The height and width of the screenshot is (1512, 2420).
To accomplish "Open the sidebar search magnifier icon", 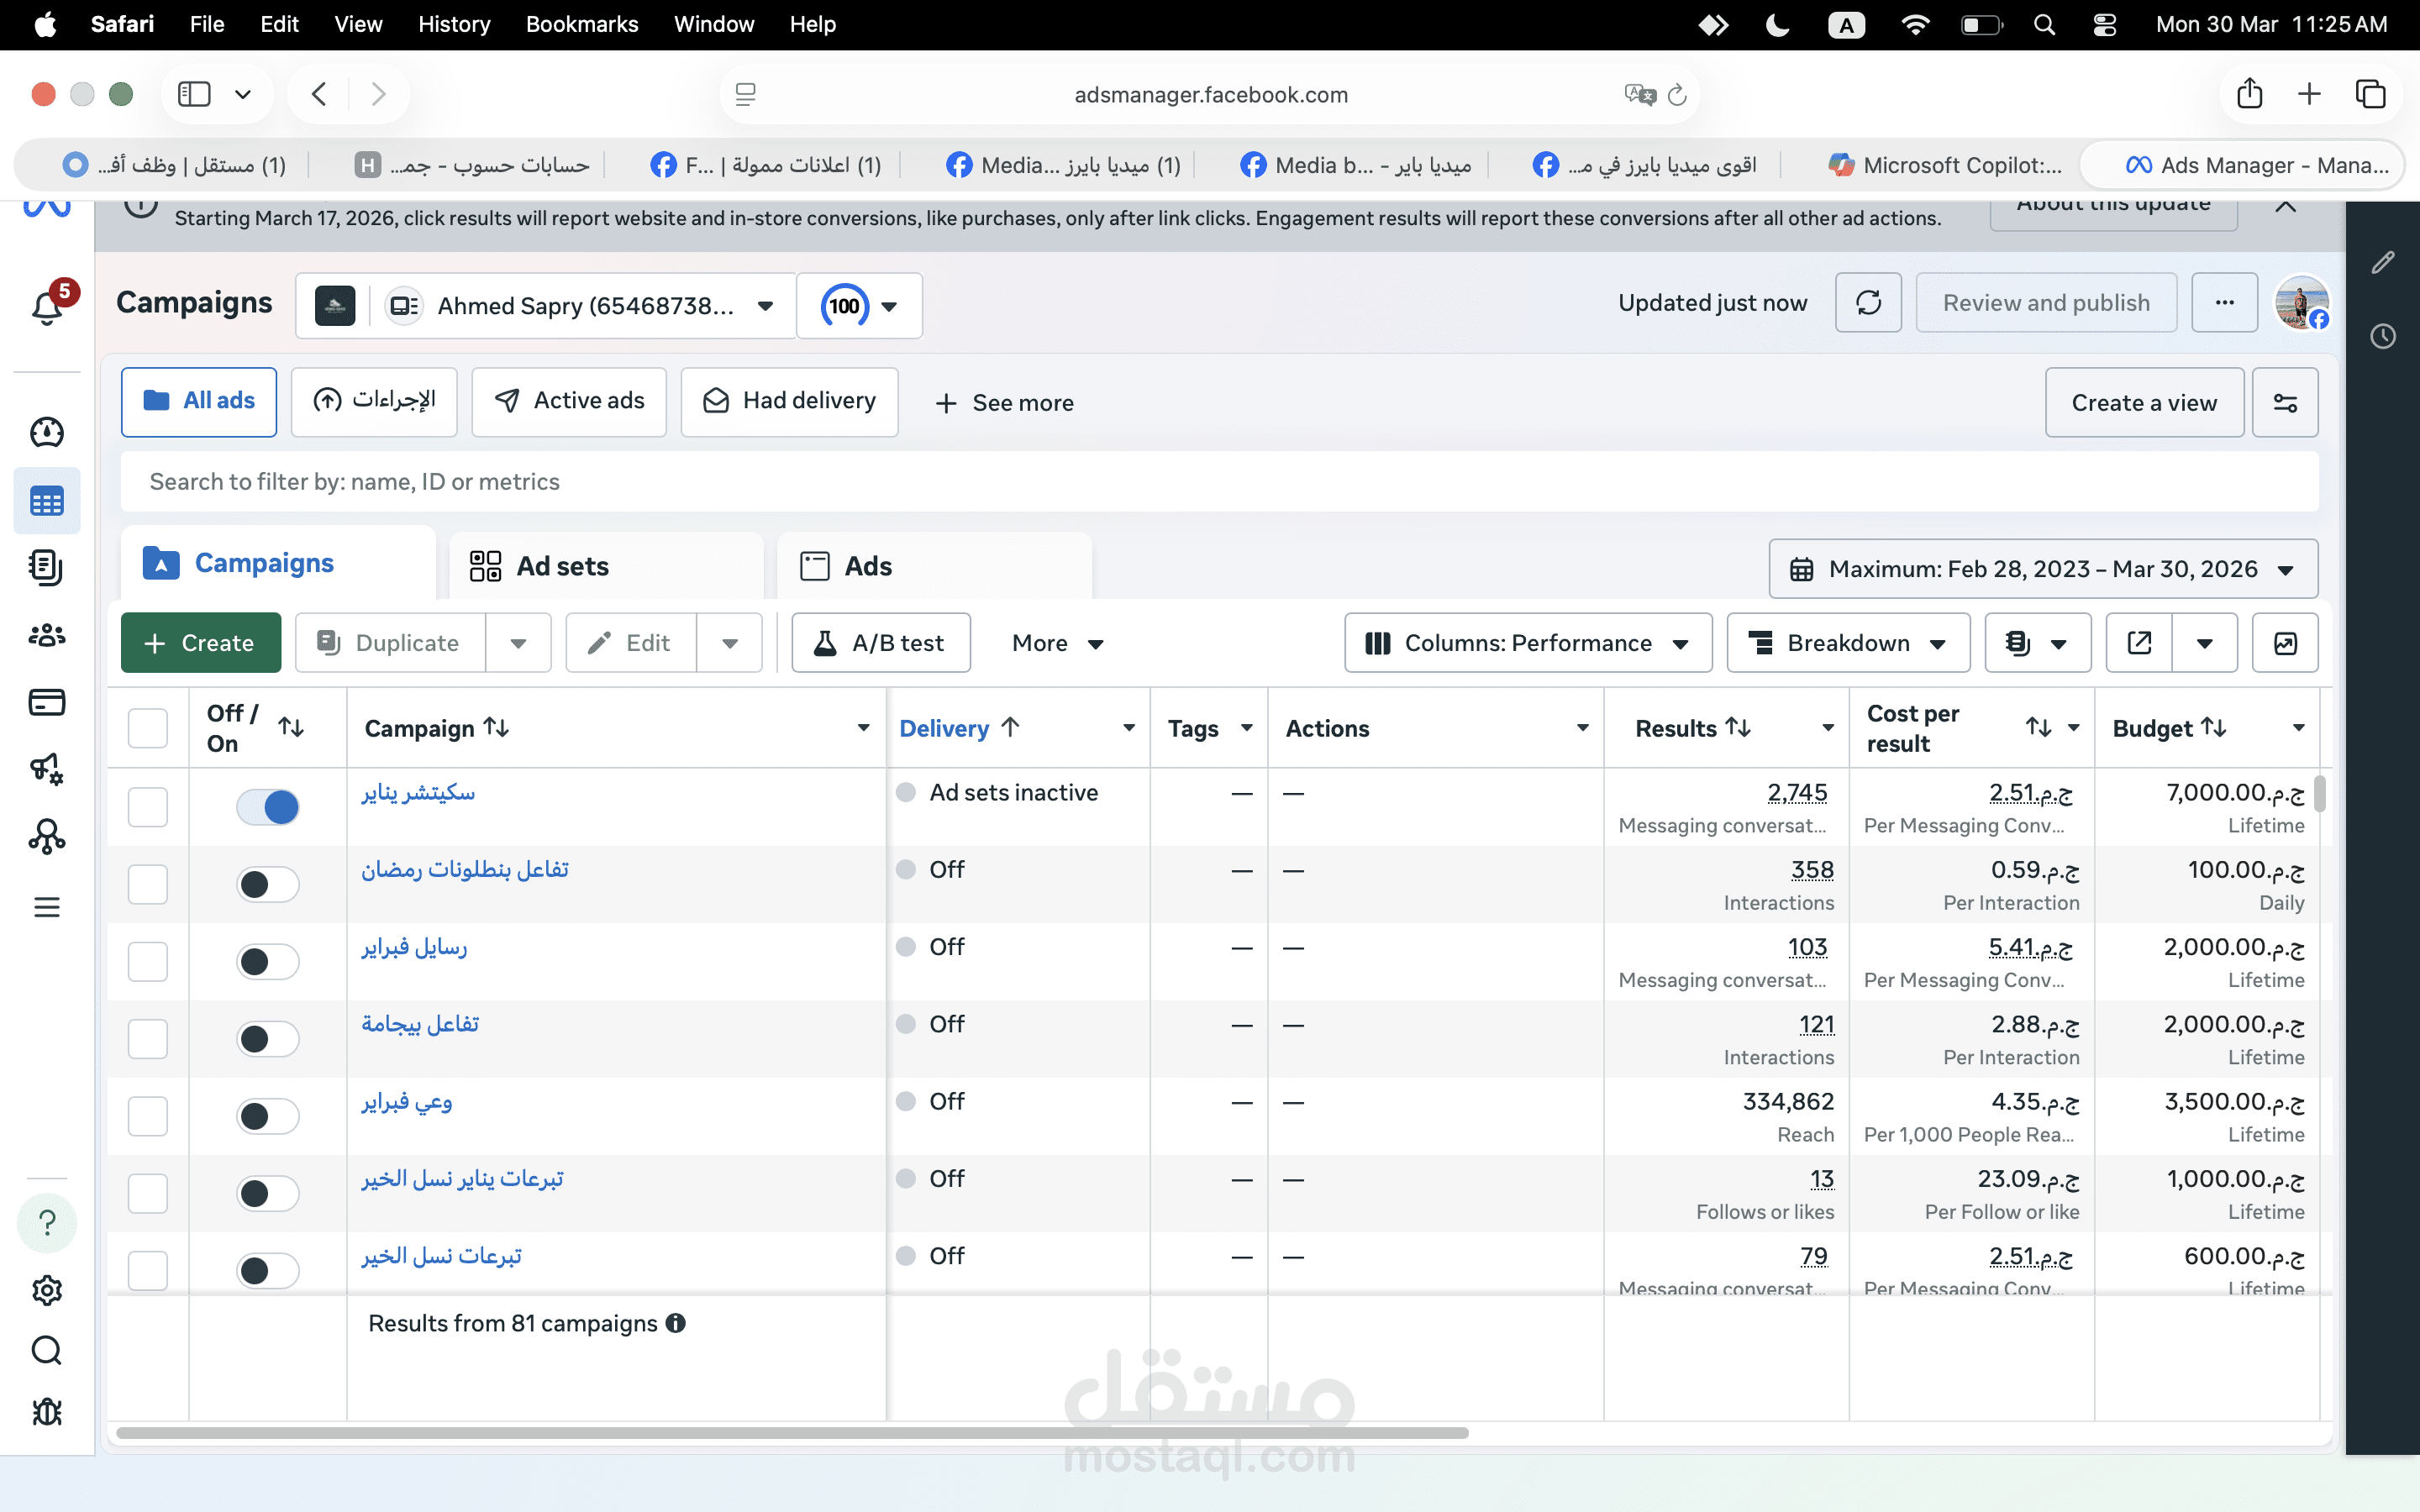I will [47, 1351].
